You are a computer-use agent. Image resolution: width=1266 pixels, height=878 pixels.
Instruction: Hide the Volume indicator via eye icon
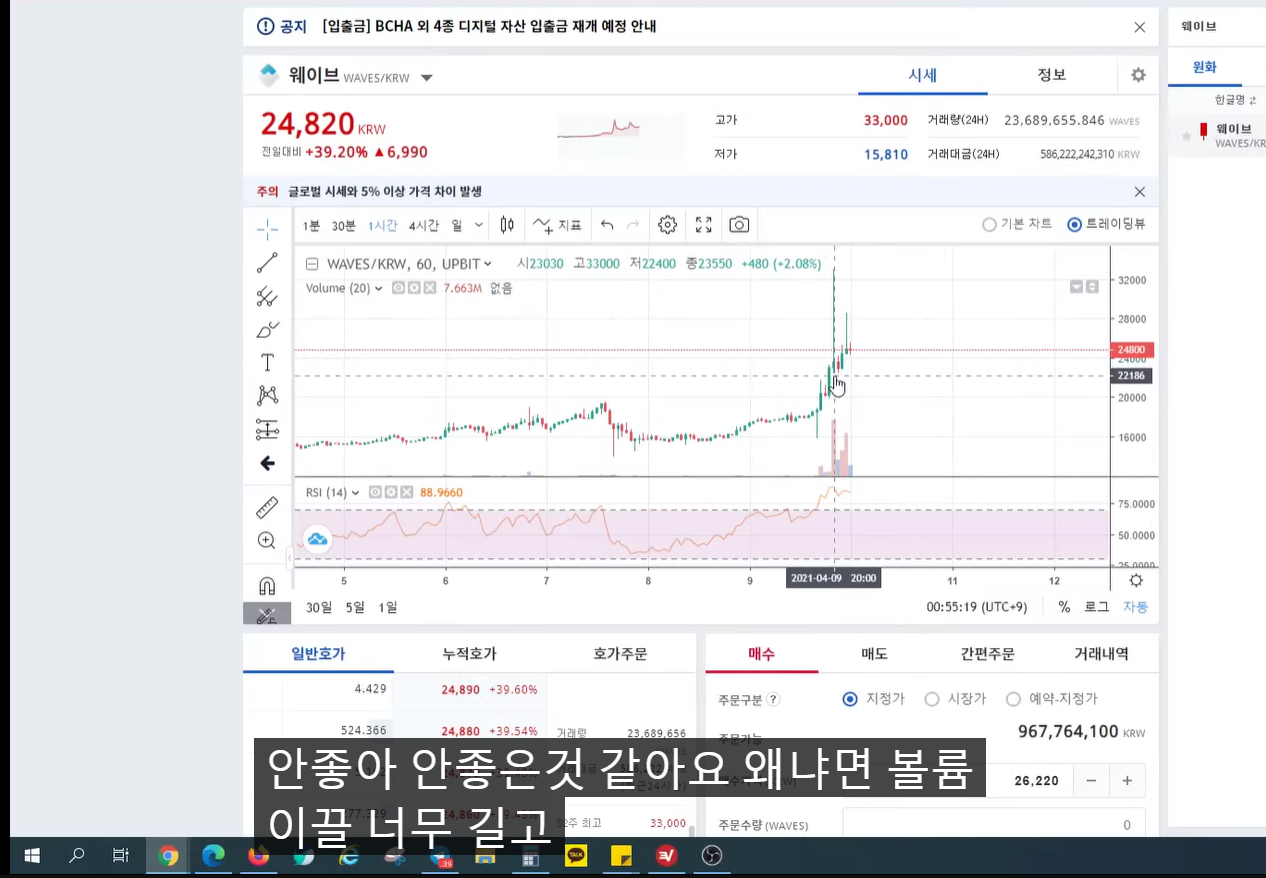coord(398,288)
